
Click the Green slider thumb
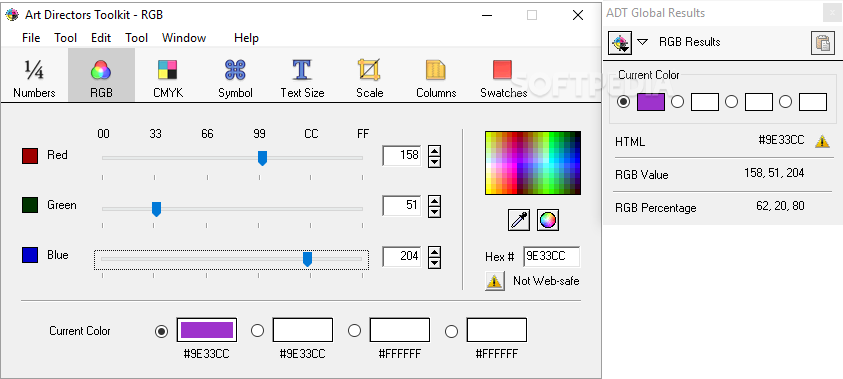tap(156, 209)
